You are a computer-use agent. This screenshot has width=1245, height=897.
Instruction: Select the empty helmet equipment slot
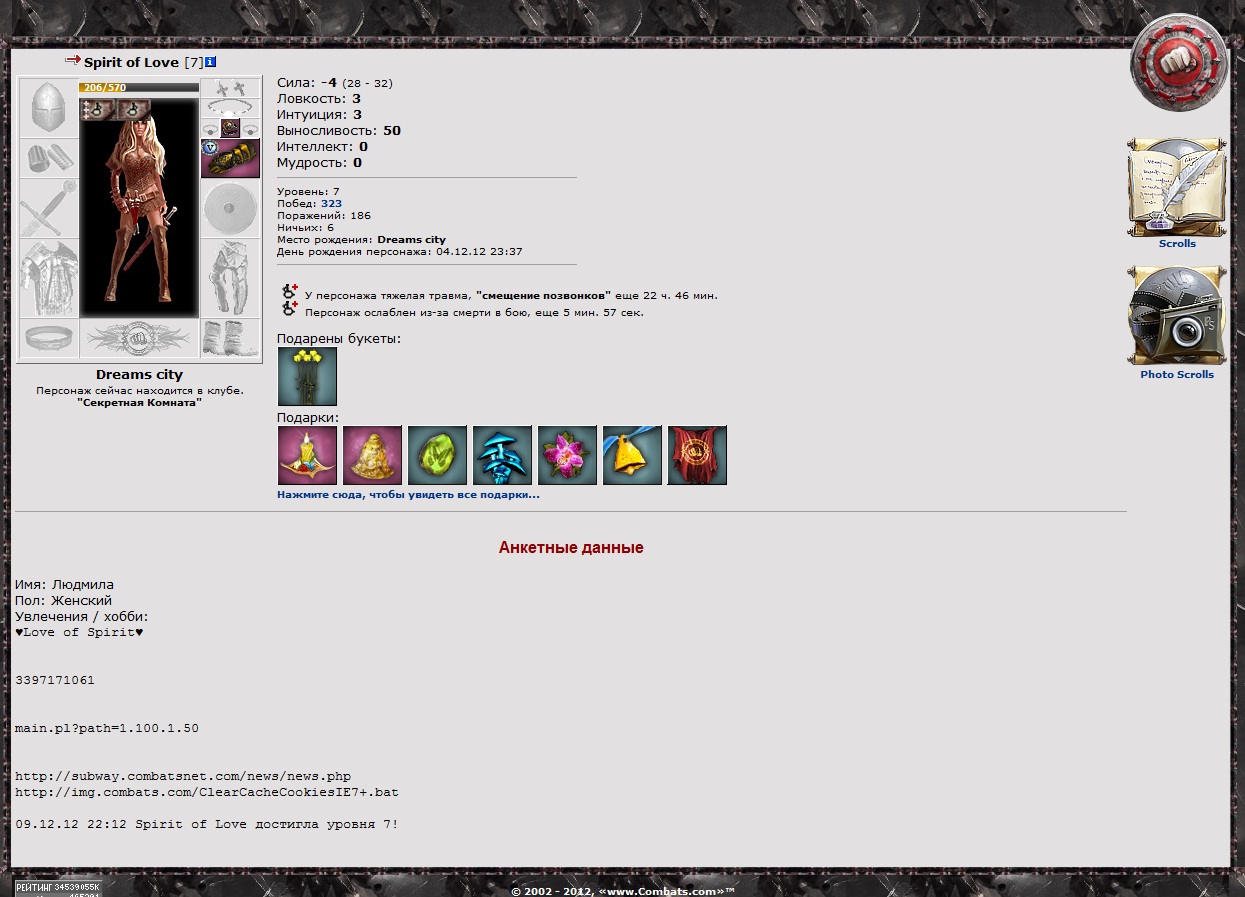[49, 108]
